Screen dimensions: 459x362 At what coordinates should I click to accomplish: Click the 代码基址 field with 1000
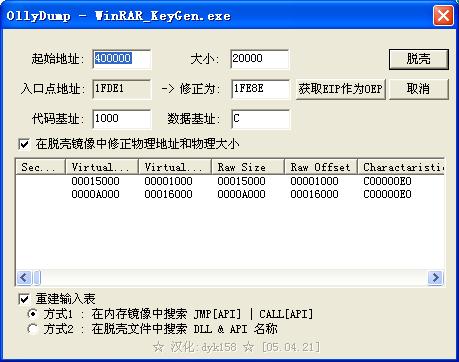[x=122, y=119]
